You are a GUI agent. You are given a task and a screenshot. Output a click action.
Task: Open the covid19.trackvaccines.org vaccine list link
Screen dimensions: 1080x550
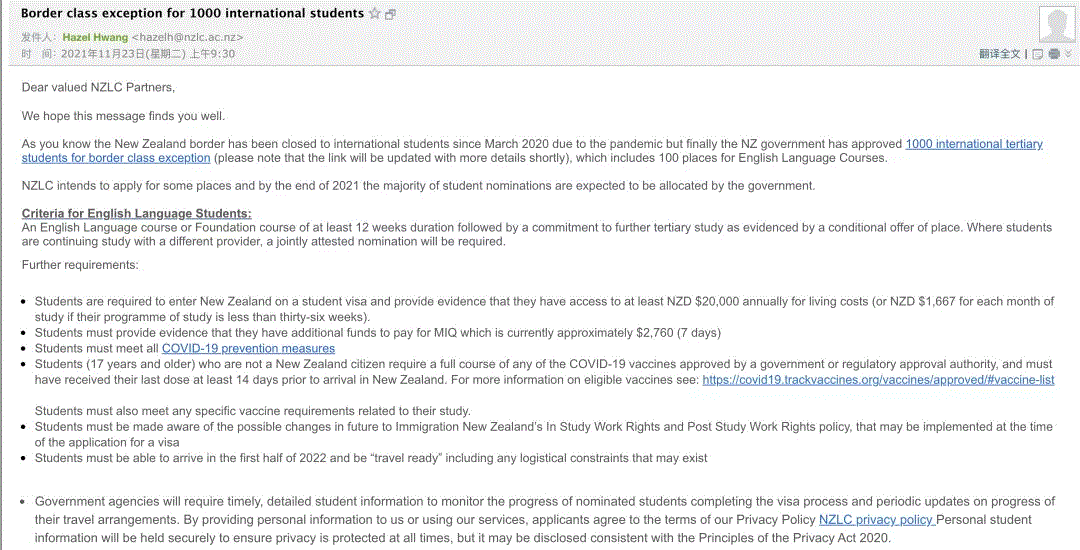tap(878, 380)
